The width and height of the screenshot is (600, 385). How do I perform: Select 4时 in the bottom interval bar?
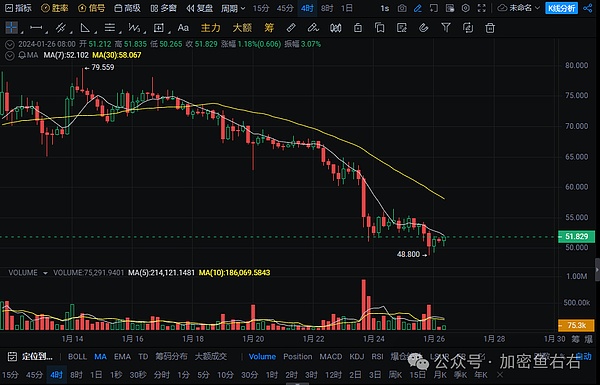[56, 375]
